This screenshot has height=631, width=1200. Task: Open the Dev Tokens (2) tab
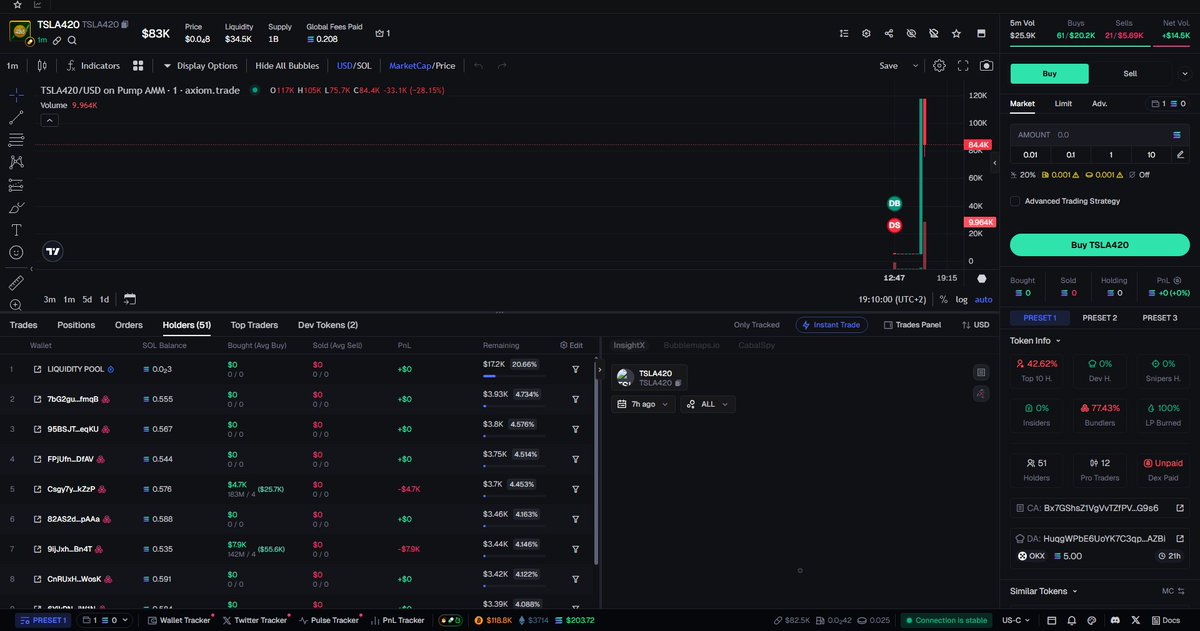[328, 325]
